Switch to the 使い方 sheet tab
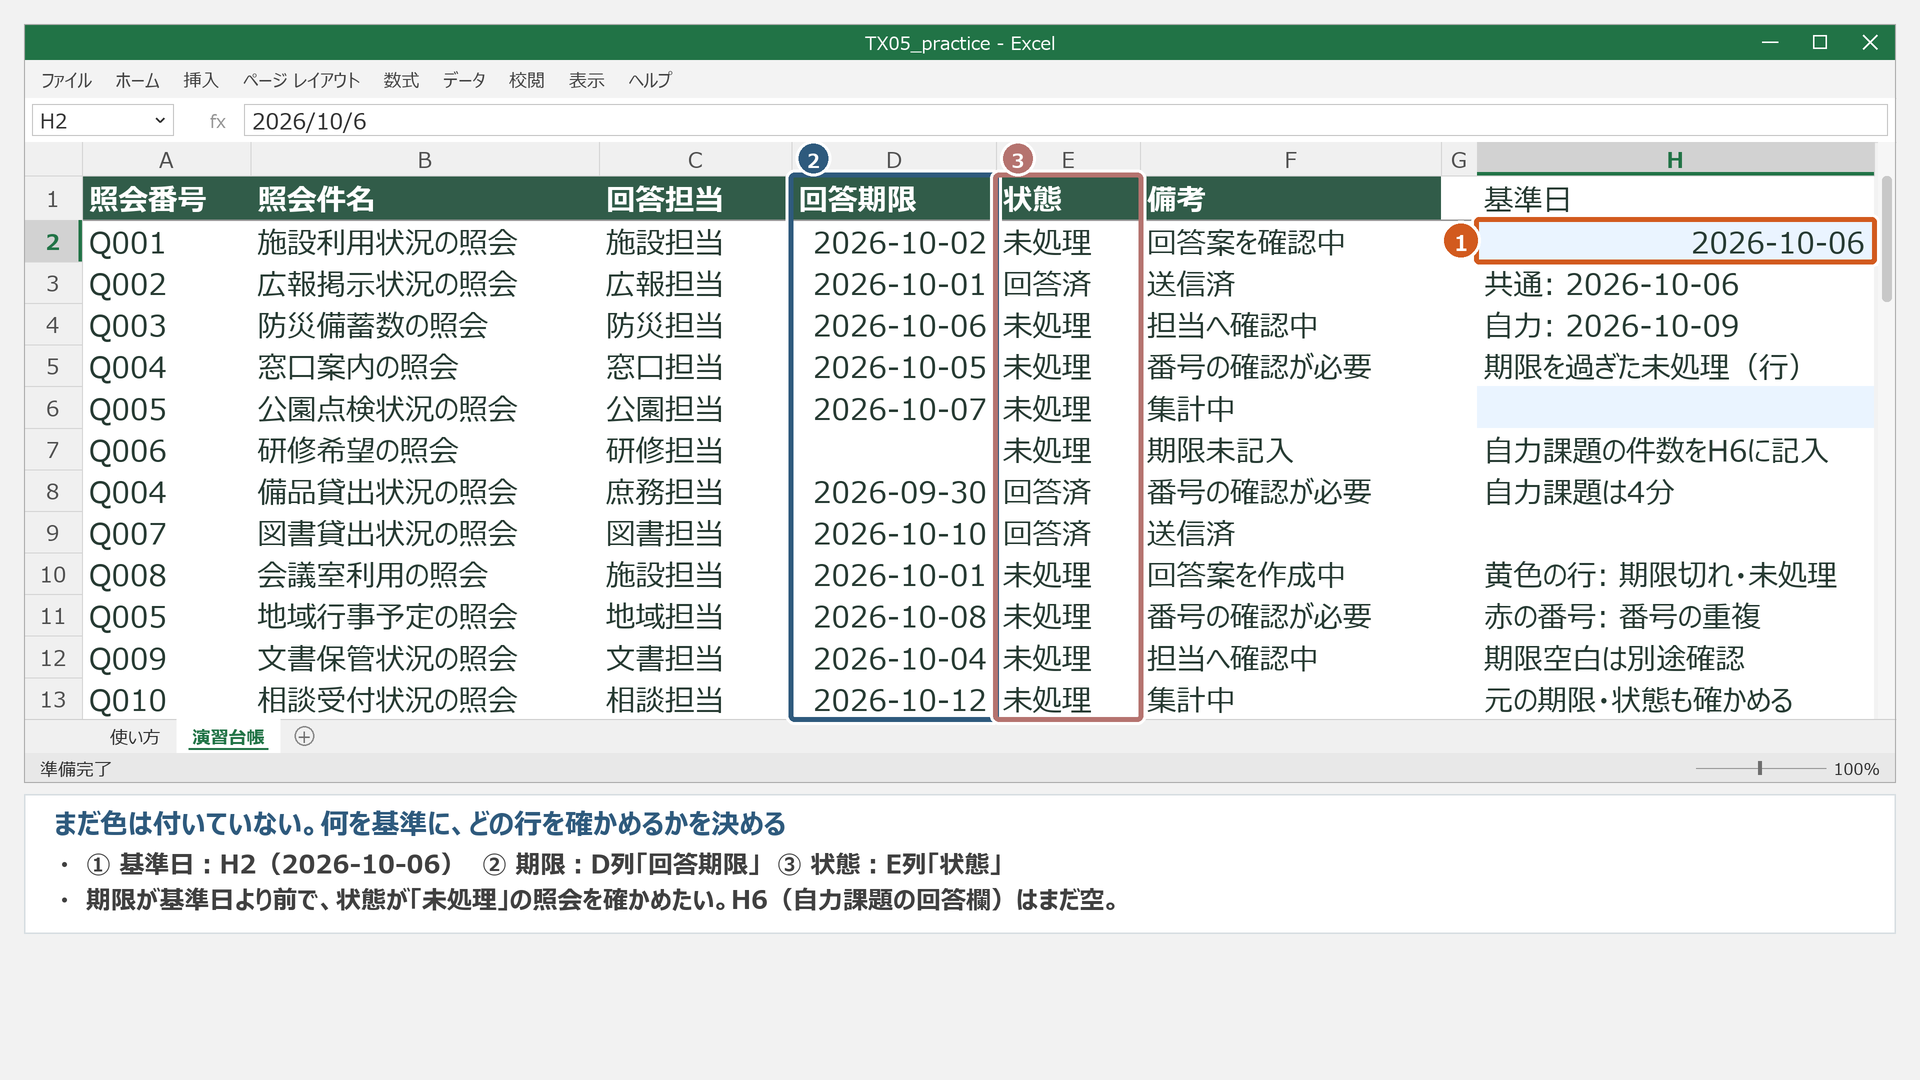The width and height of the screenshot is (1920, 1080). click(135, 737)
